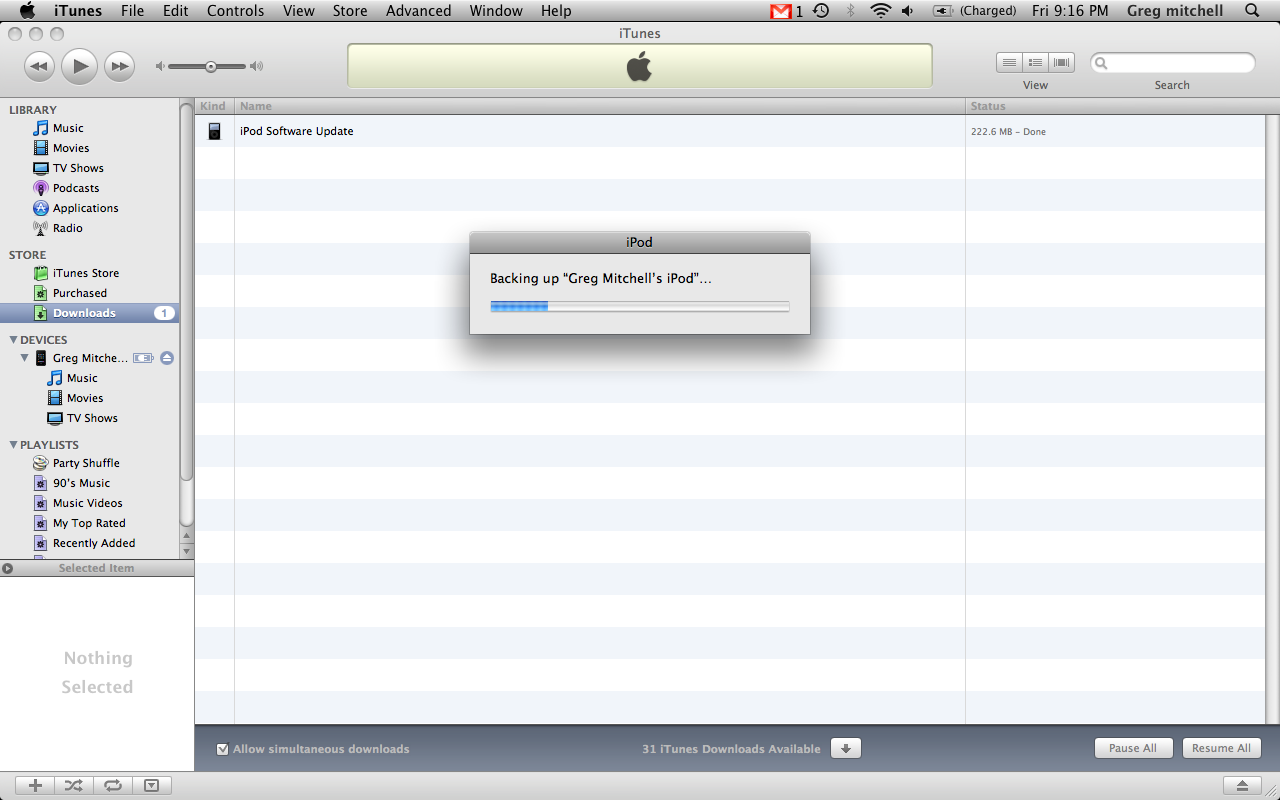Open the iTunes Store
1280x800 pixels.
pyautogui.click(x=85, y=273)
